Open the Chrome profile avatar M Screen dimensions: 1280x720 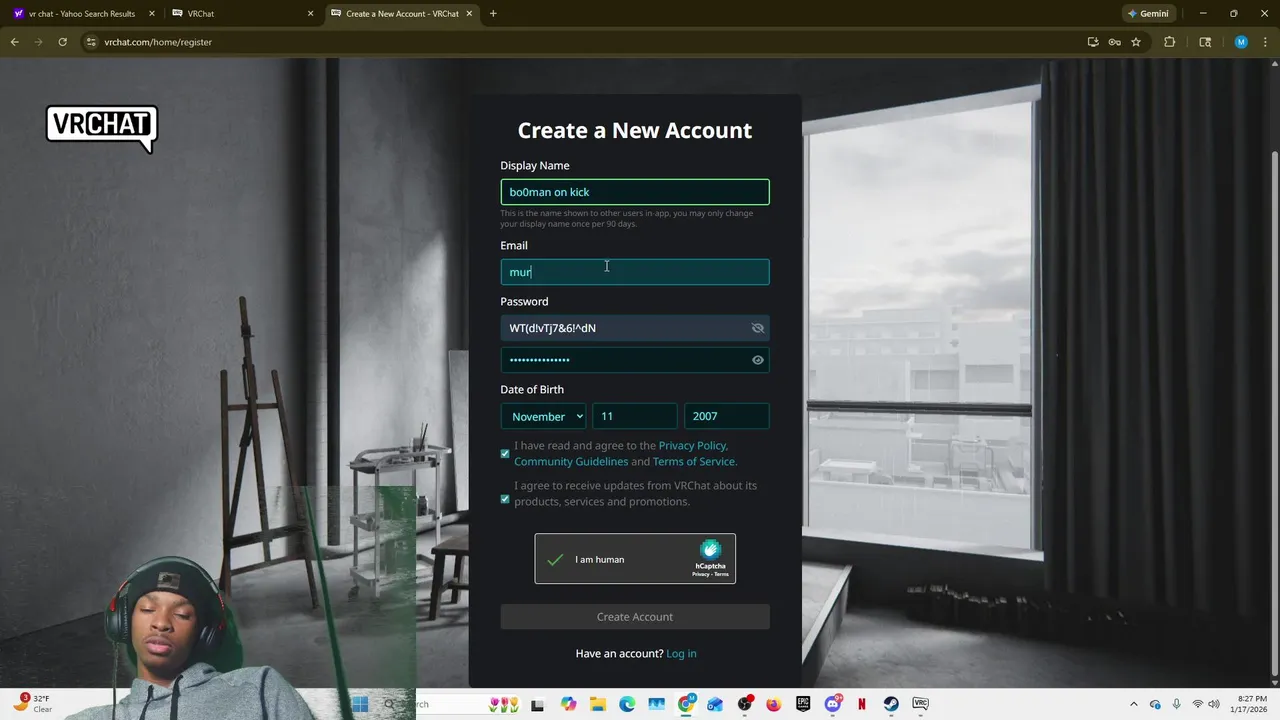1241,42
